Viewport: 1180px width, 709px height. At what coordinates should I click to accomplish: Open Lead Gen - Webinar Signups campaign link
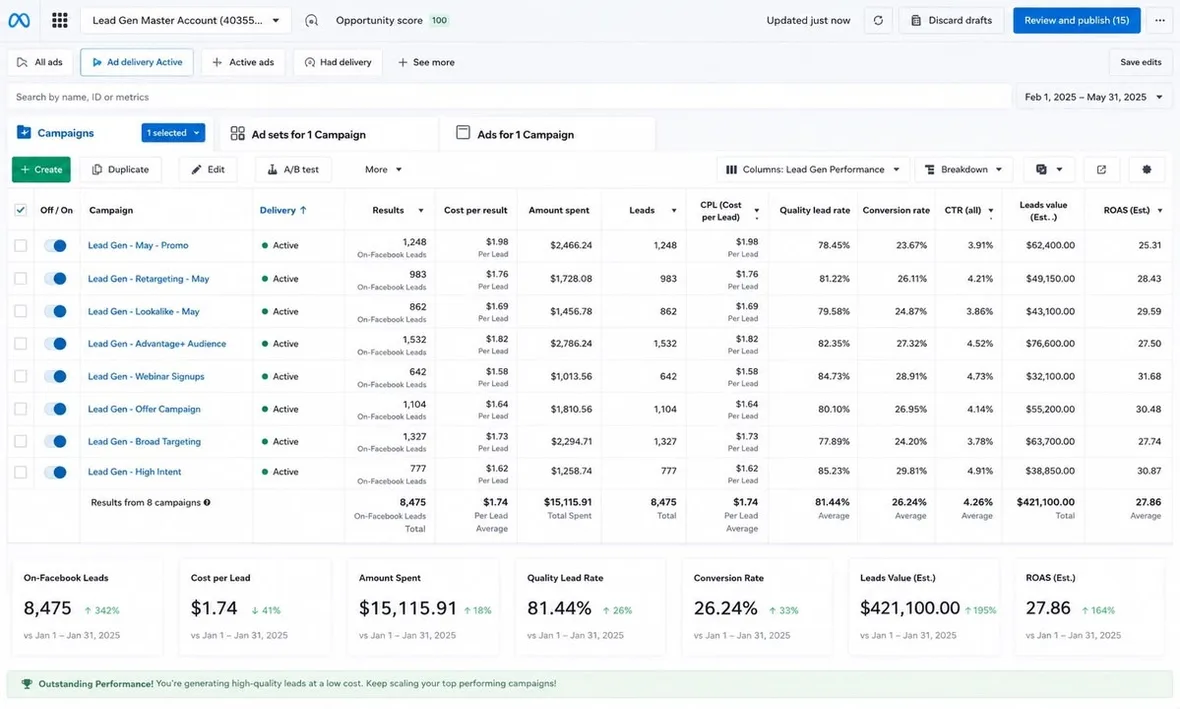(146, 376)
